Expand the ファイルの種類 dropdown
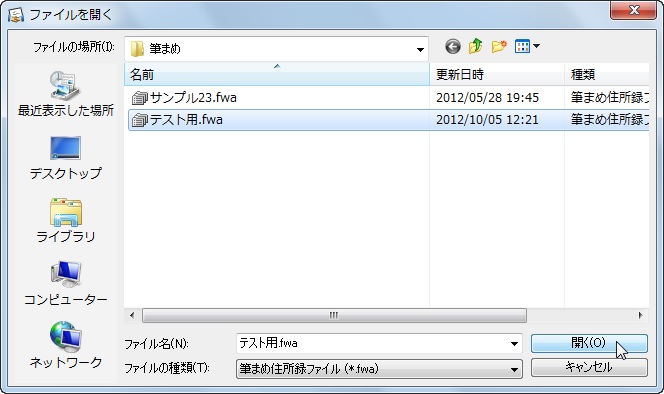 tap(514, 369)
